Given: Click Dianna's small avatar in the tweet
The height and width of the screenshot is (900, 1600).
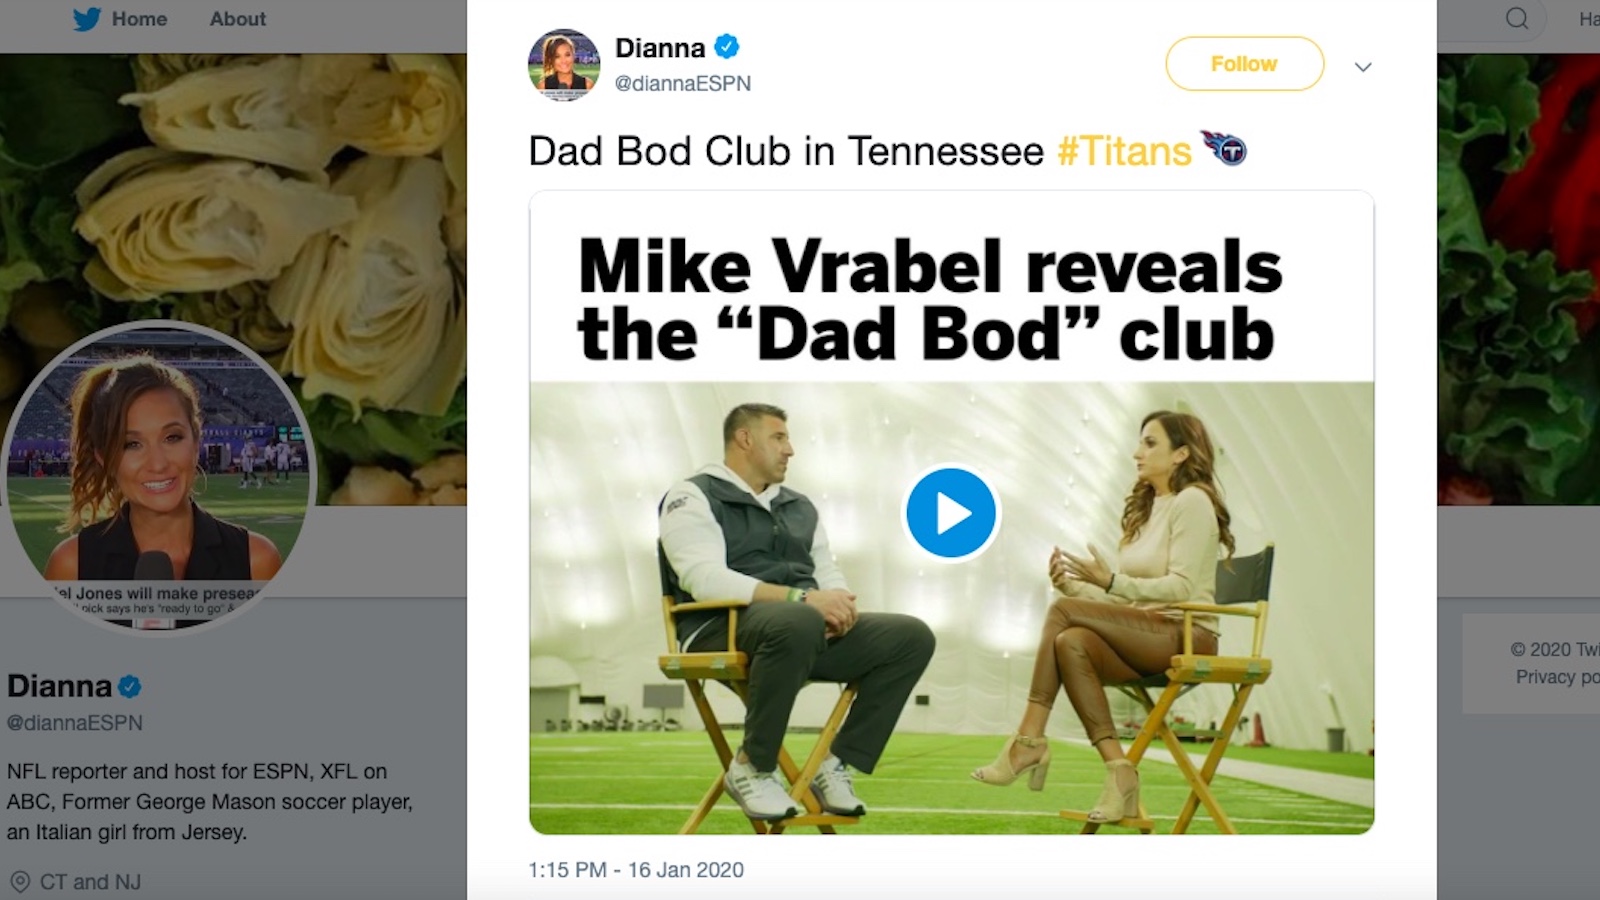Looking at the screenshot, I should (x=564, y=65).
